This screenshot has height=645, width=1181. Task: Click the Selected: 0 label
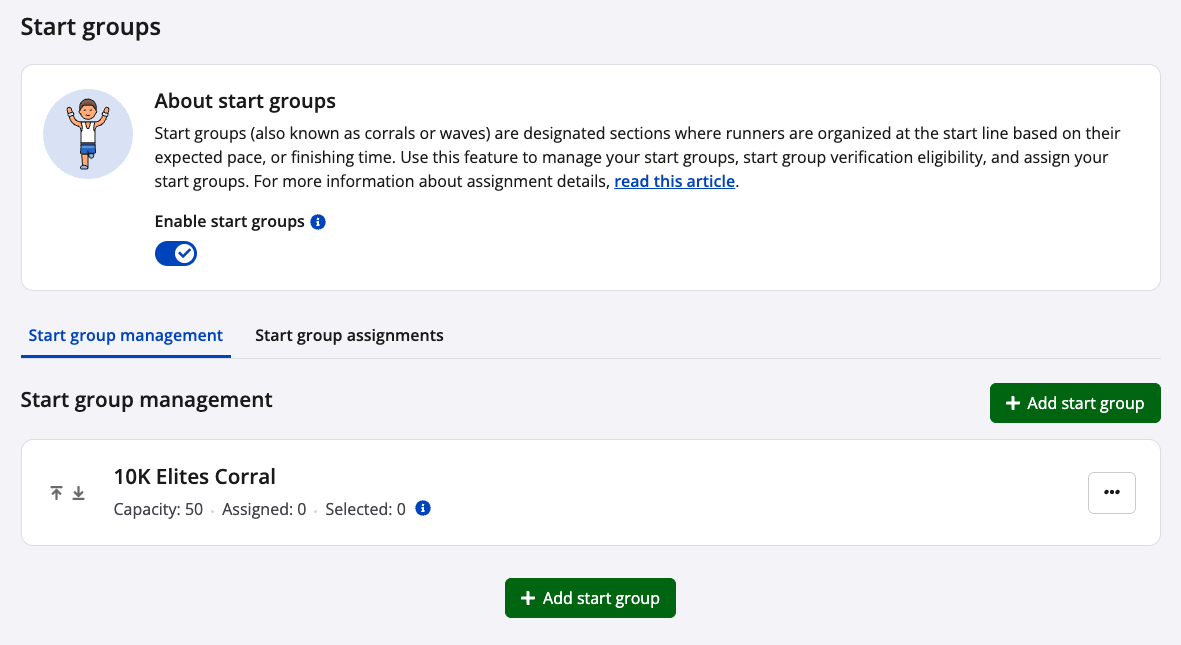click(x=365, y=509)
